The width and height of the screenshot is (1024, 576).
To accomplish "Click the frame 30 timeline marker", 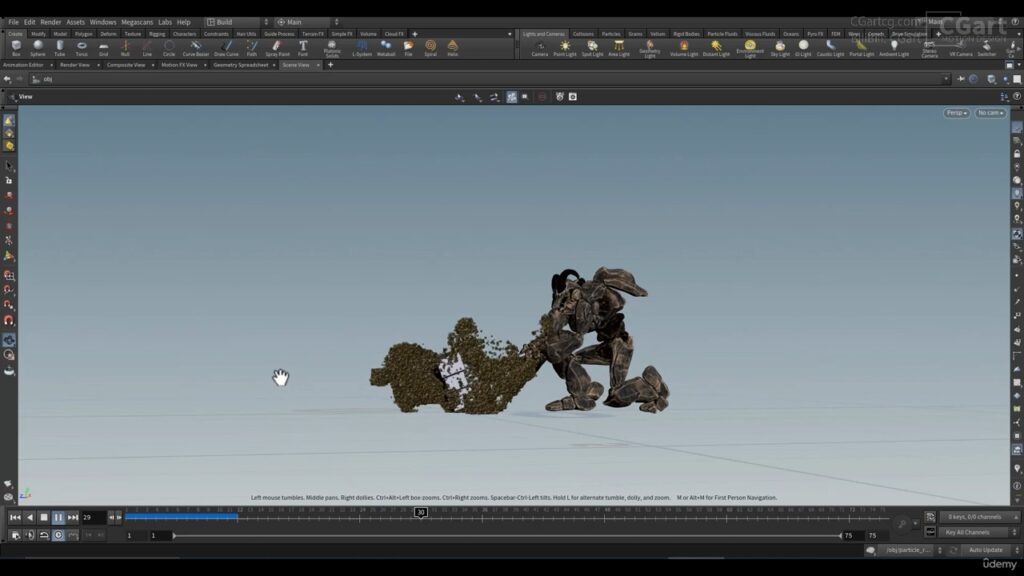I will [421, 513].
